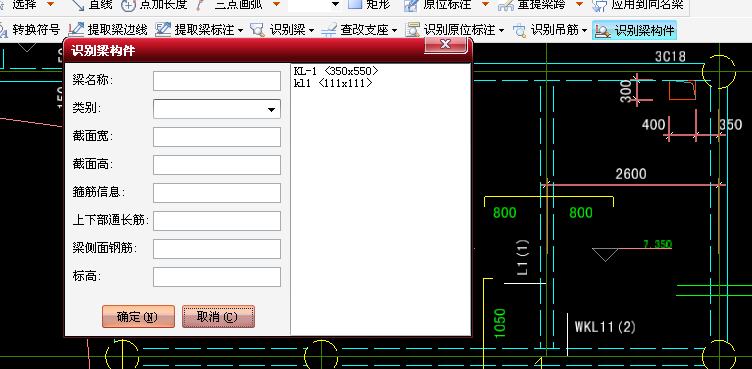Screen dimensions: 752x369
Task: Click the 梁侧面钢筋 input field
Action: tap(217, 249)
